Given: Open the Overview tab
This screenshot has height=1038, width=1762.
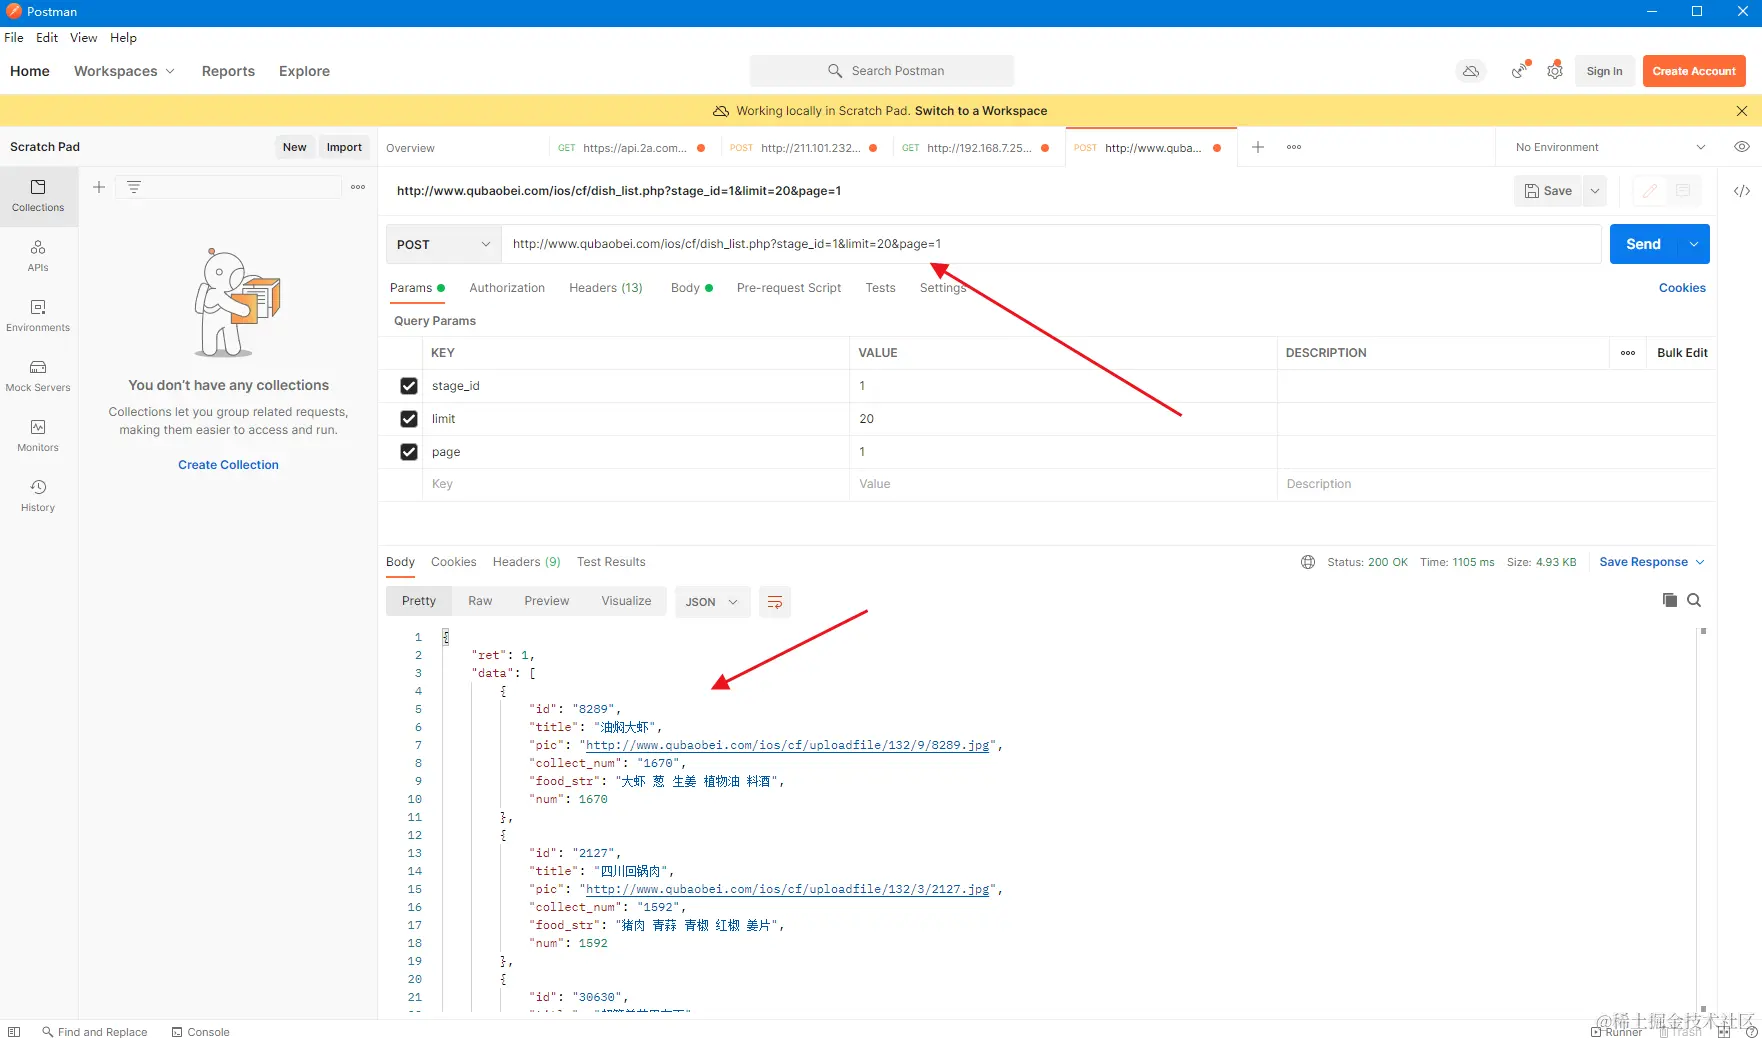Looking at the screenshot, I should tap(411, 148).
